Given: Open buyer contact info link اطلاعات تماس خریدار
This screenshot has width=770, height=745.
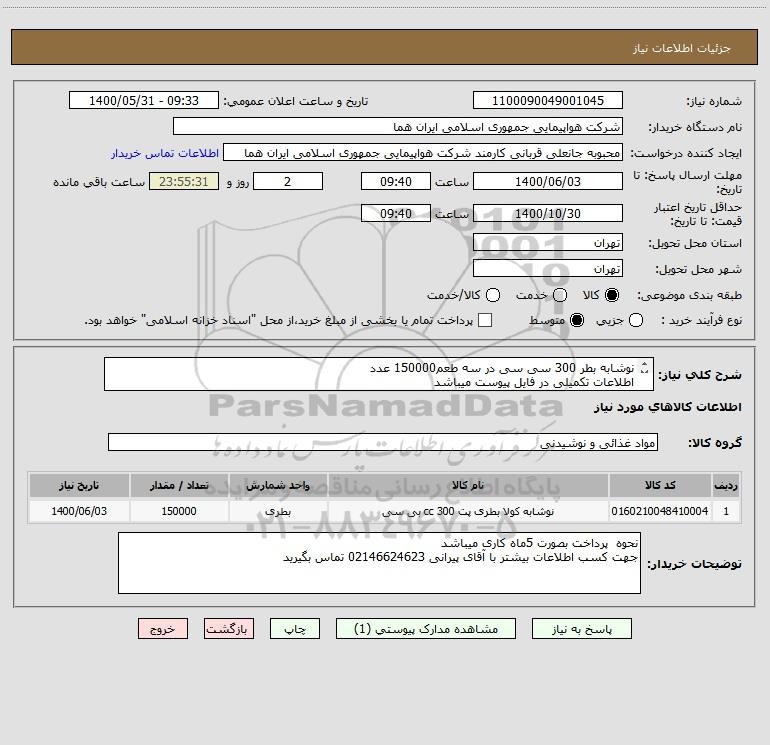Looking at the screenshot, I should tap(165, 153).
